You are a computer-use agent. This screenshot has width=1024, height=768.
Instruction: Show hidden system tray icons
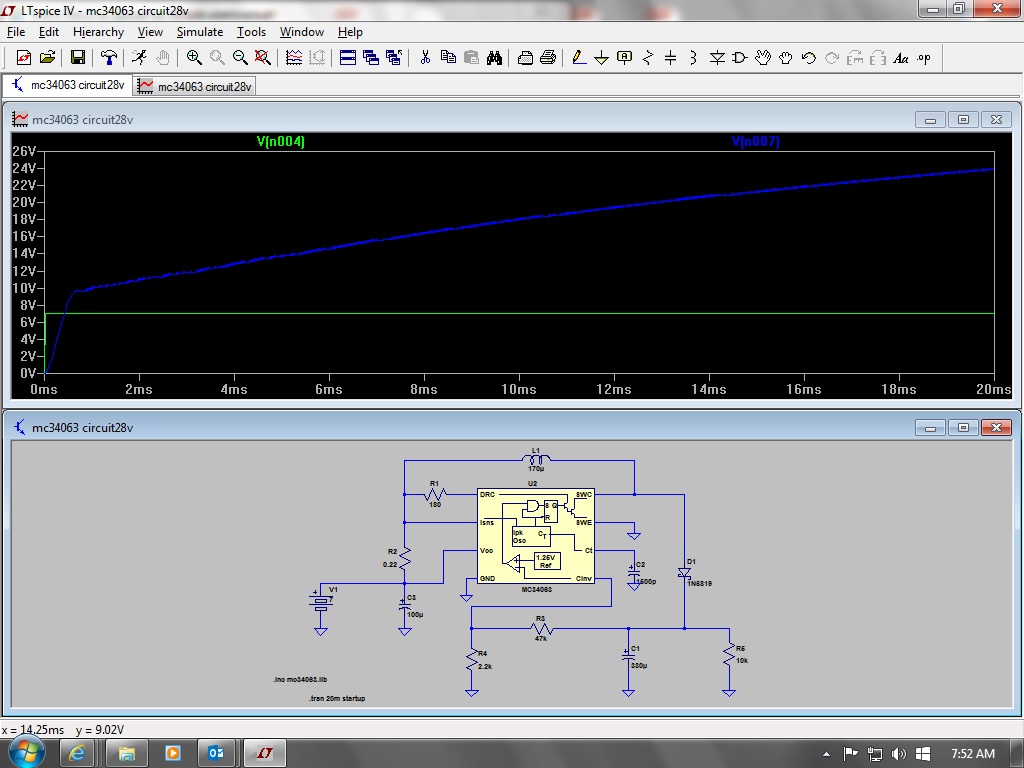click(x=827, y=753)
